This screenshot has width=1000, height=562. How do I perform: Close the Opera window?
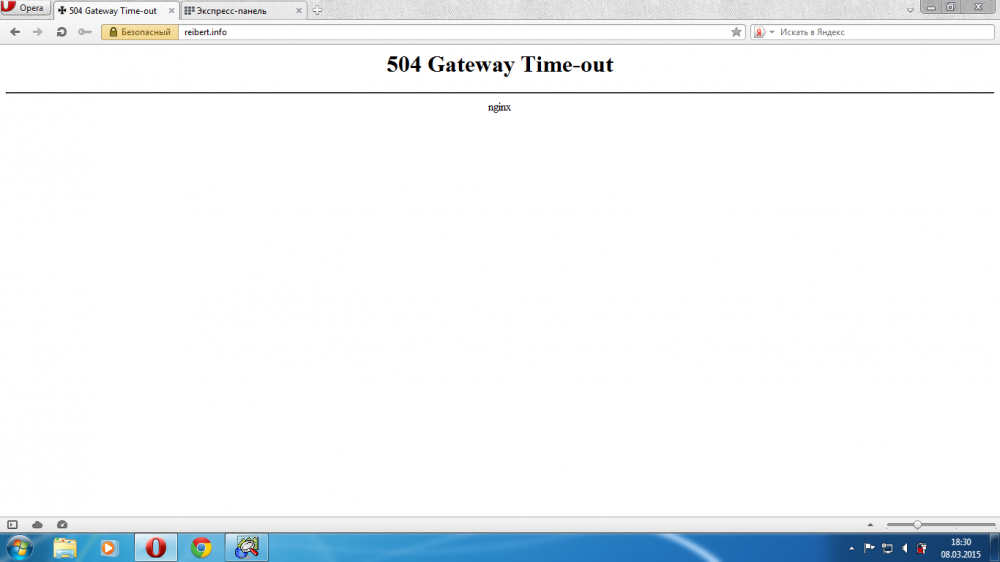[x=978, y=7]
